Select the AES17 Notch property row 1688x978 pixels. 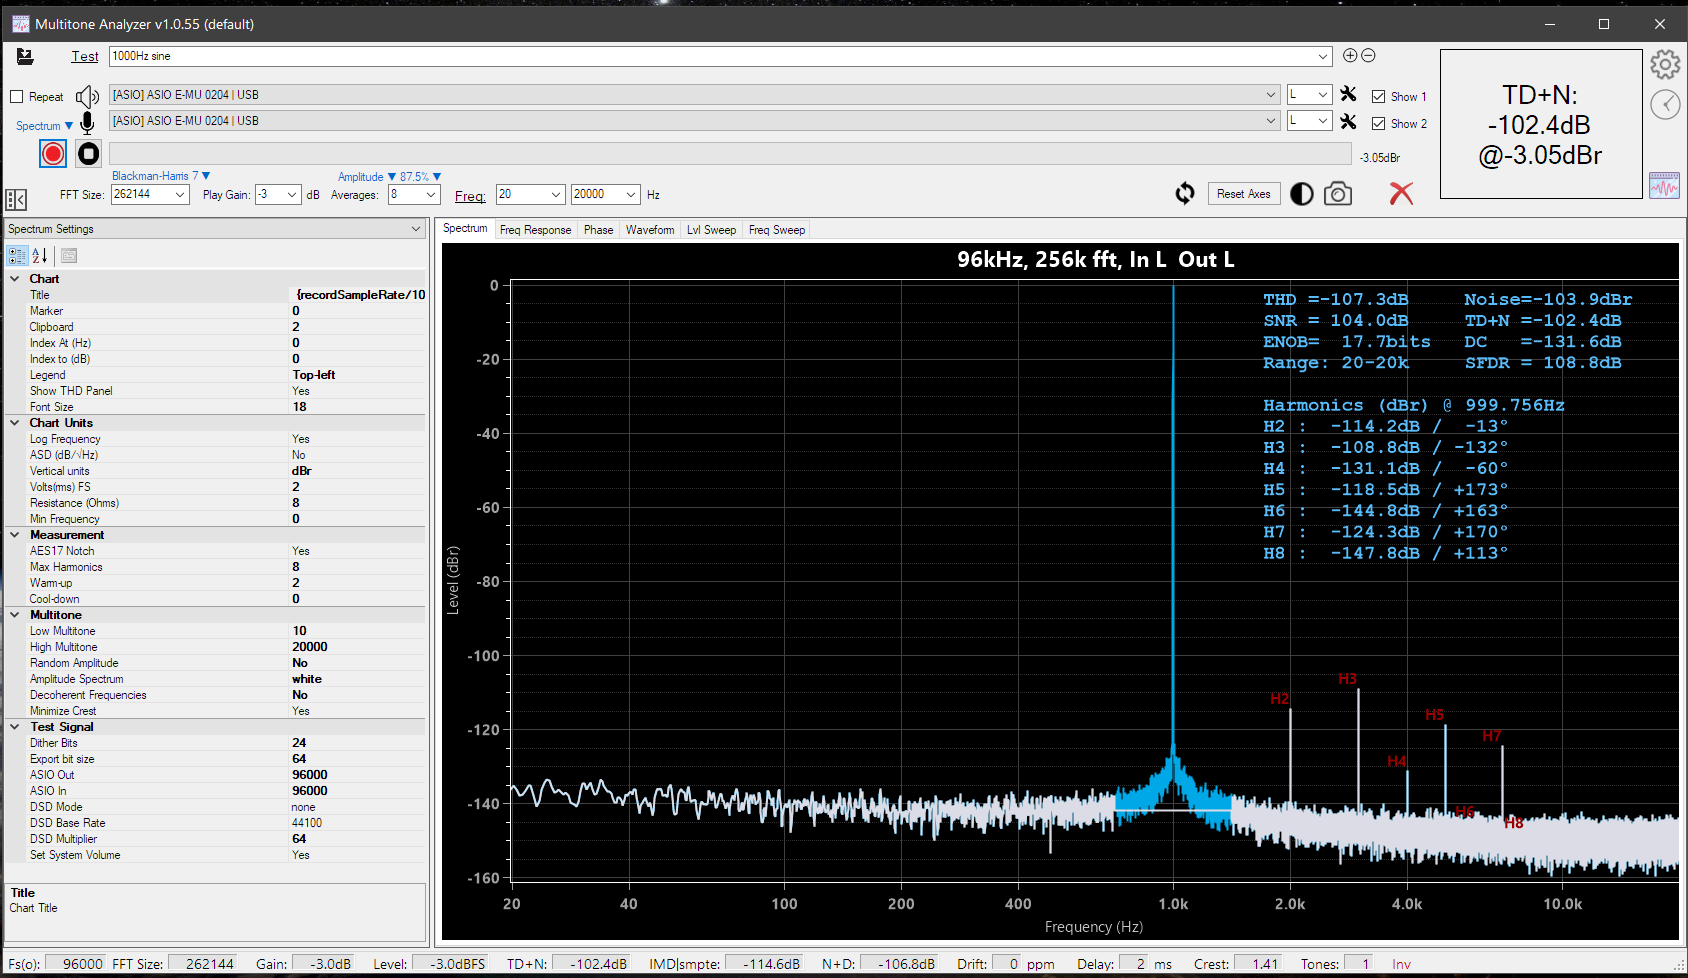[x=216, y=551]
